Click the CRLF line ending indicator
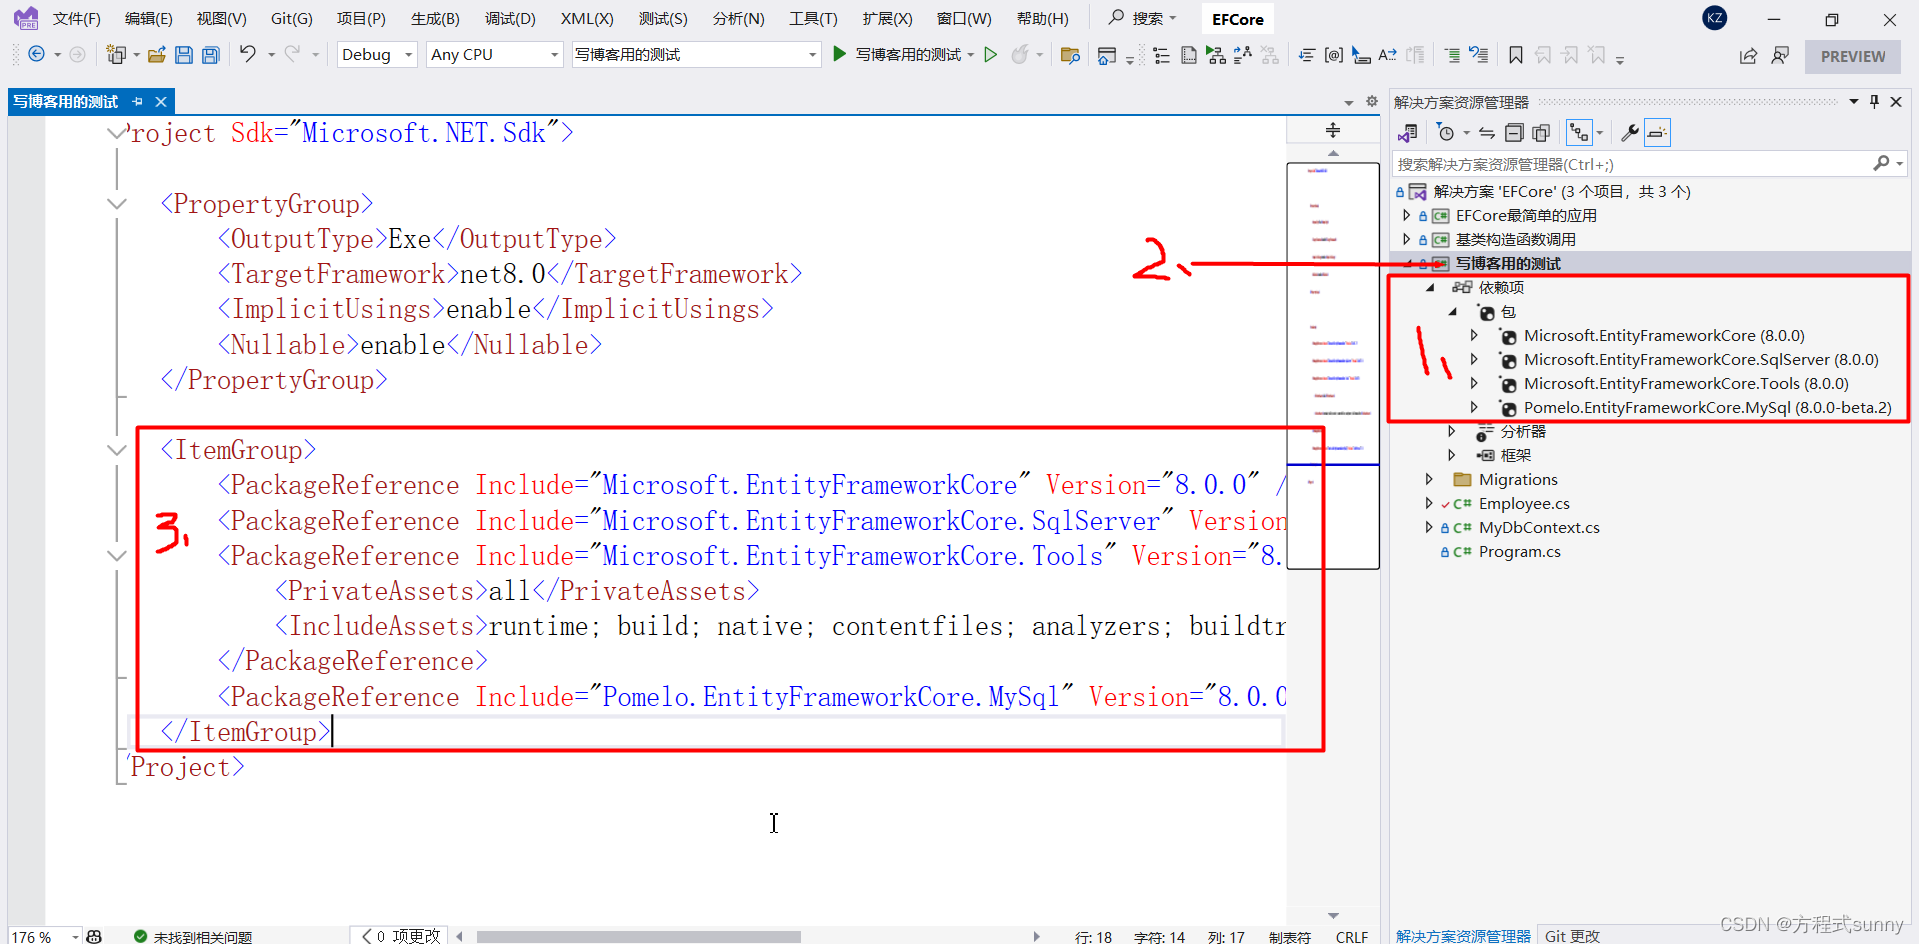The image size is (1919, 944). pyautogui.click(x=1351, y=937)
